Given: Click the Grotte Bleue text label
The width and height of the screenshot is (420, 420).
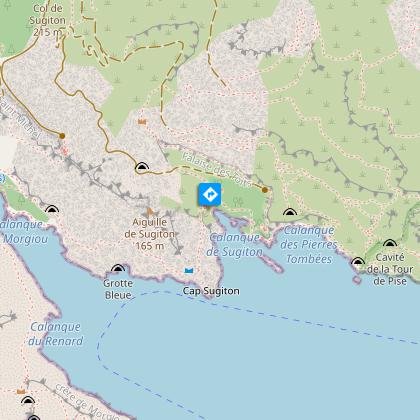Looking at the screenshot, I should coord(118,289).
